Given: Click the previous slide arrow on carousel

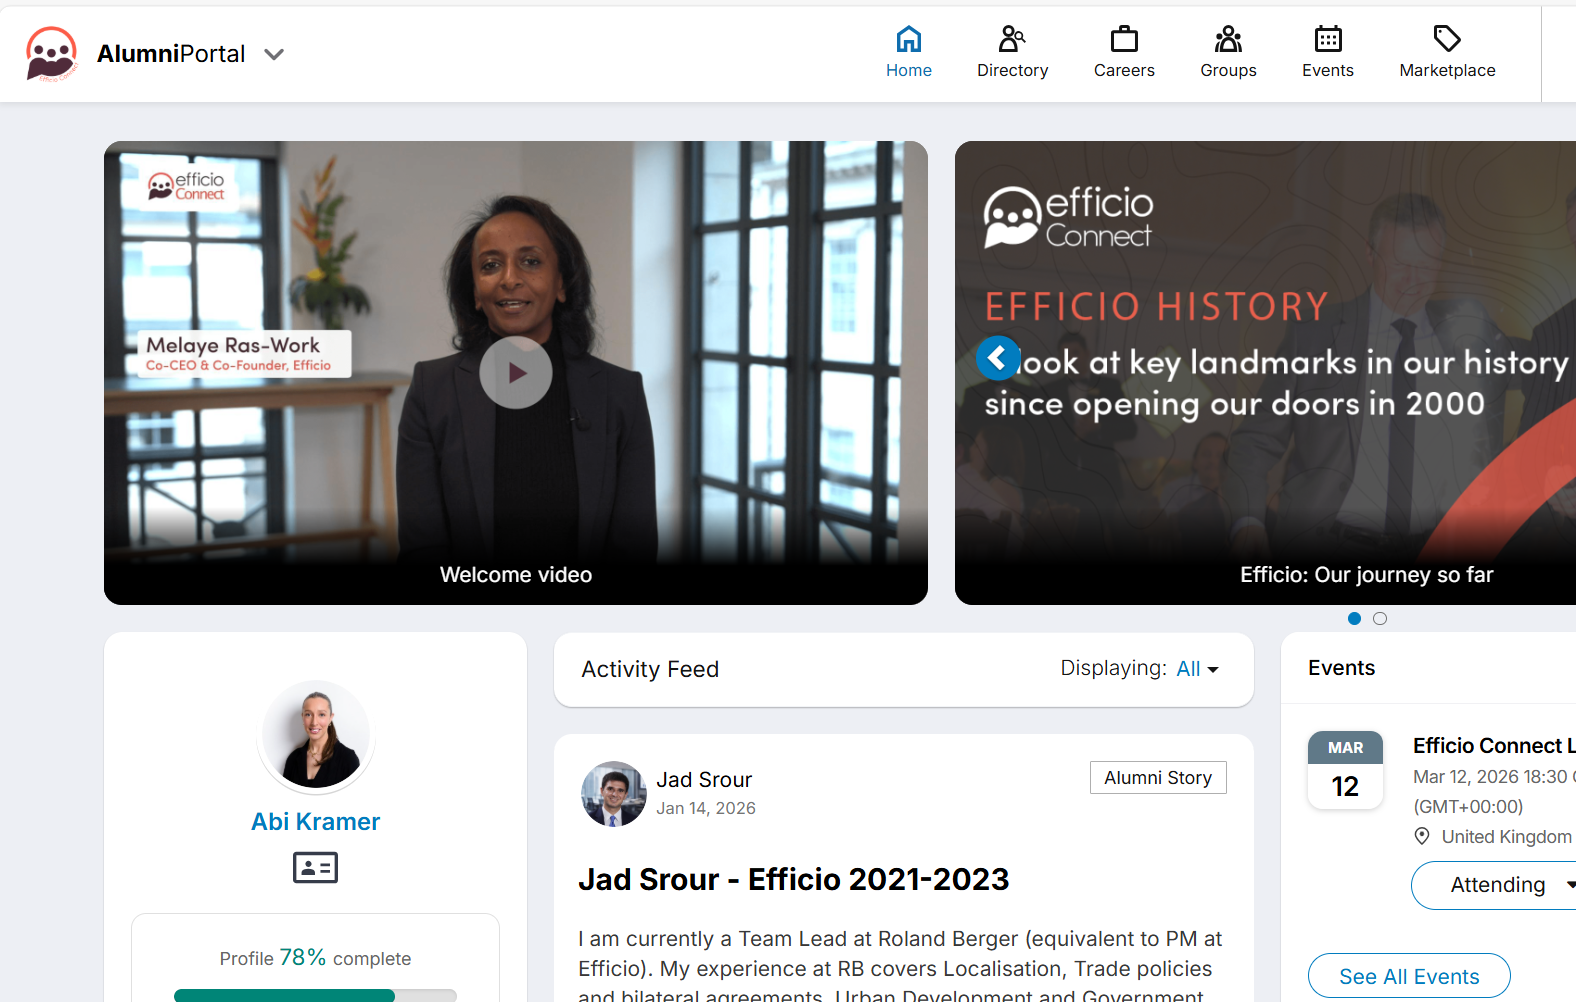Looking at the screenshot, I should [x=998, y=357].
